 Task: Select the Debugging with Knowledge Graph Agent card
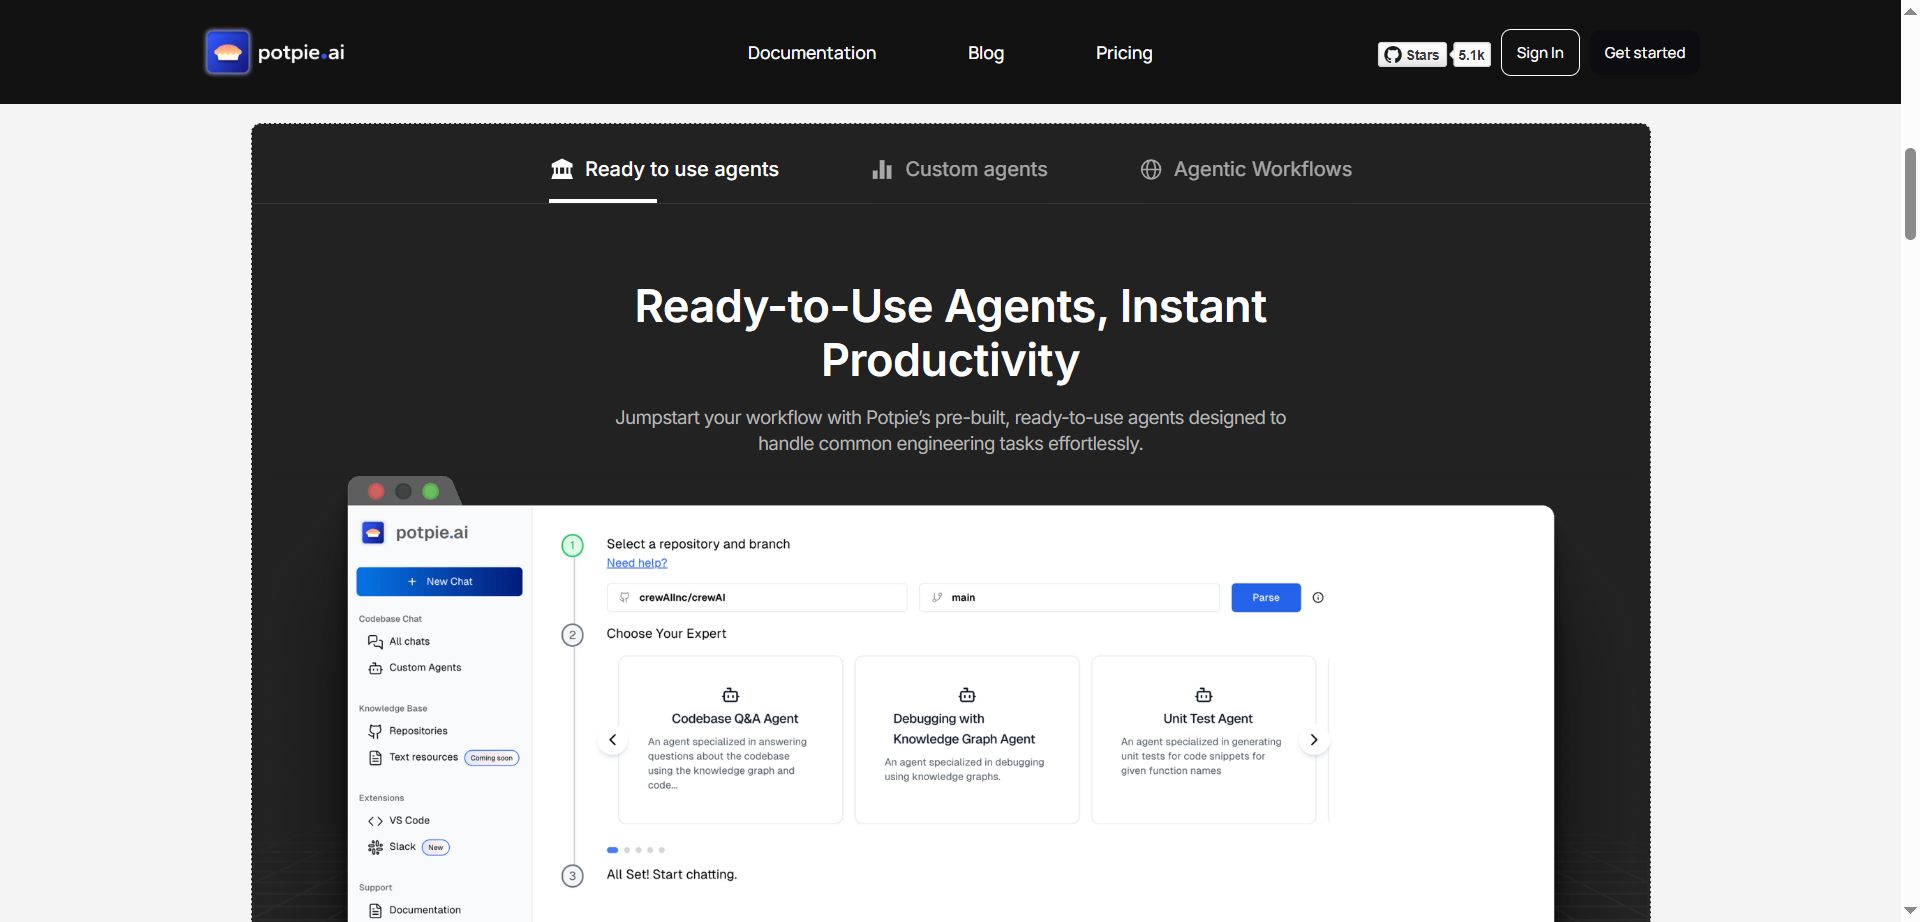966,739
